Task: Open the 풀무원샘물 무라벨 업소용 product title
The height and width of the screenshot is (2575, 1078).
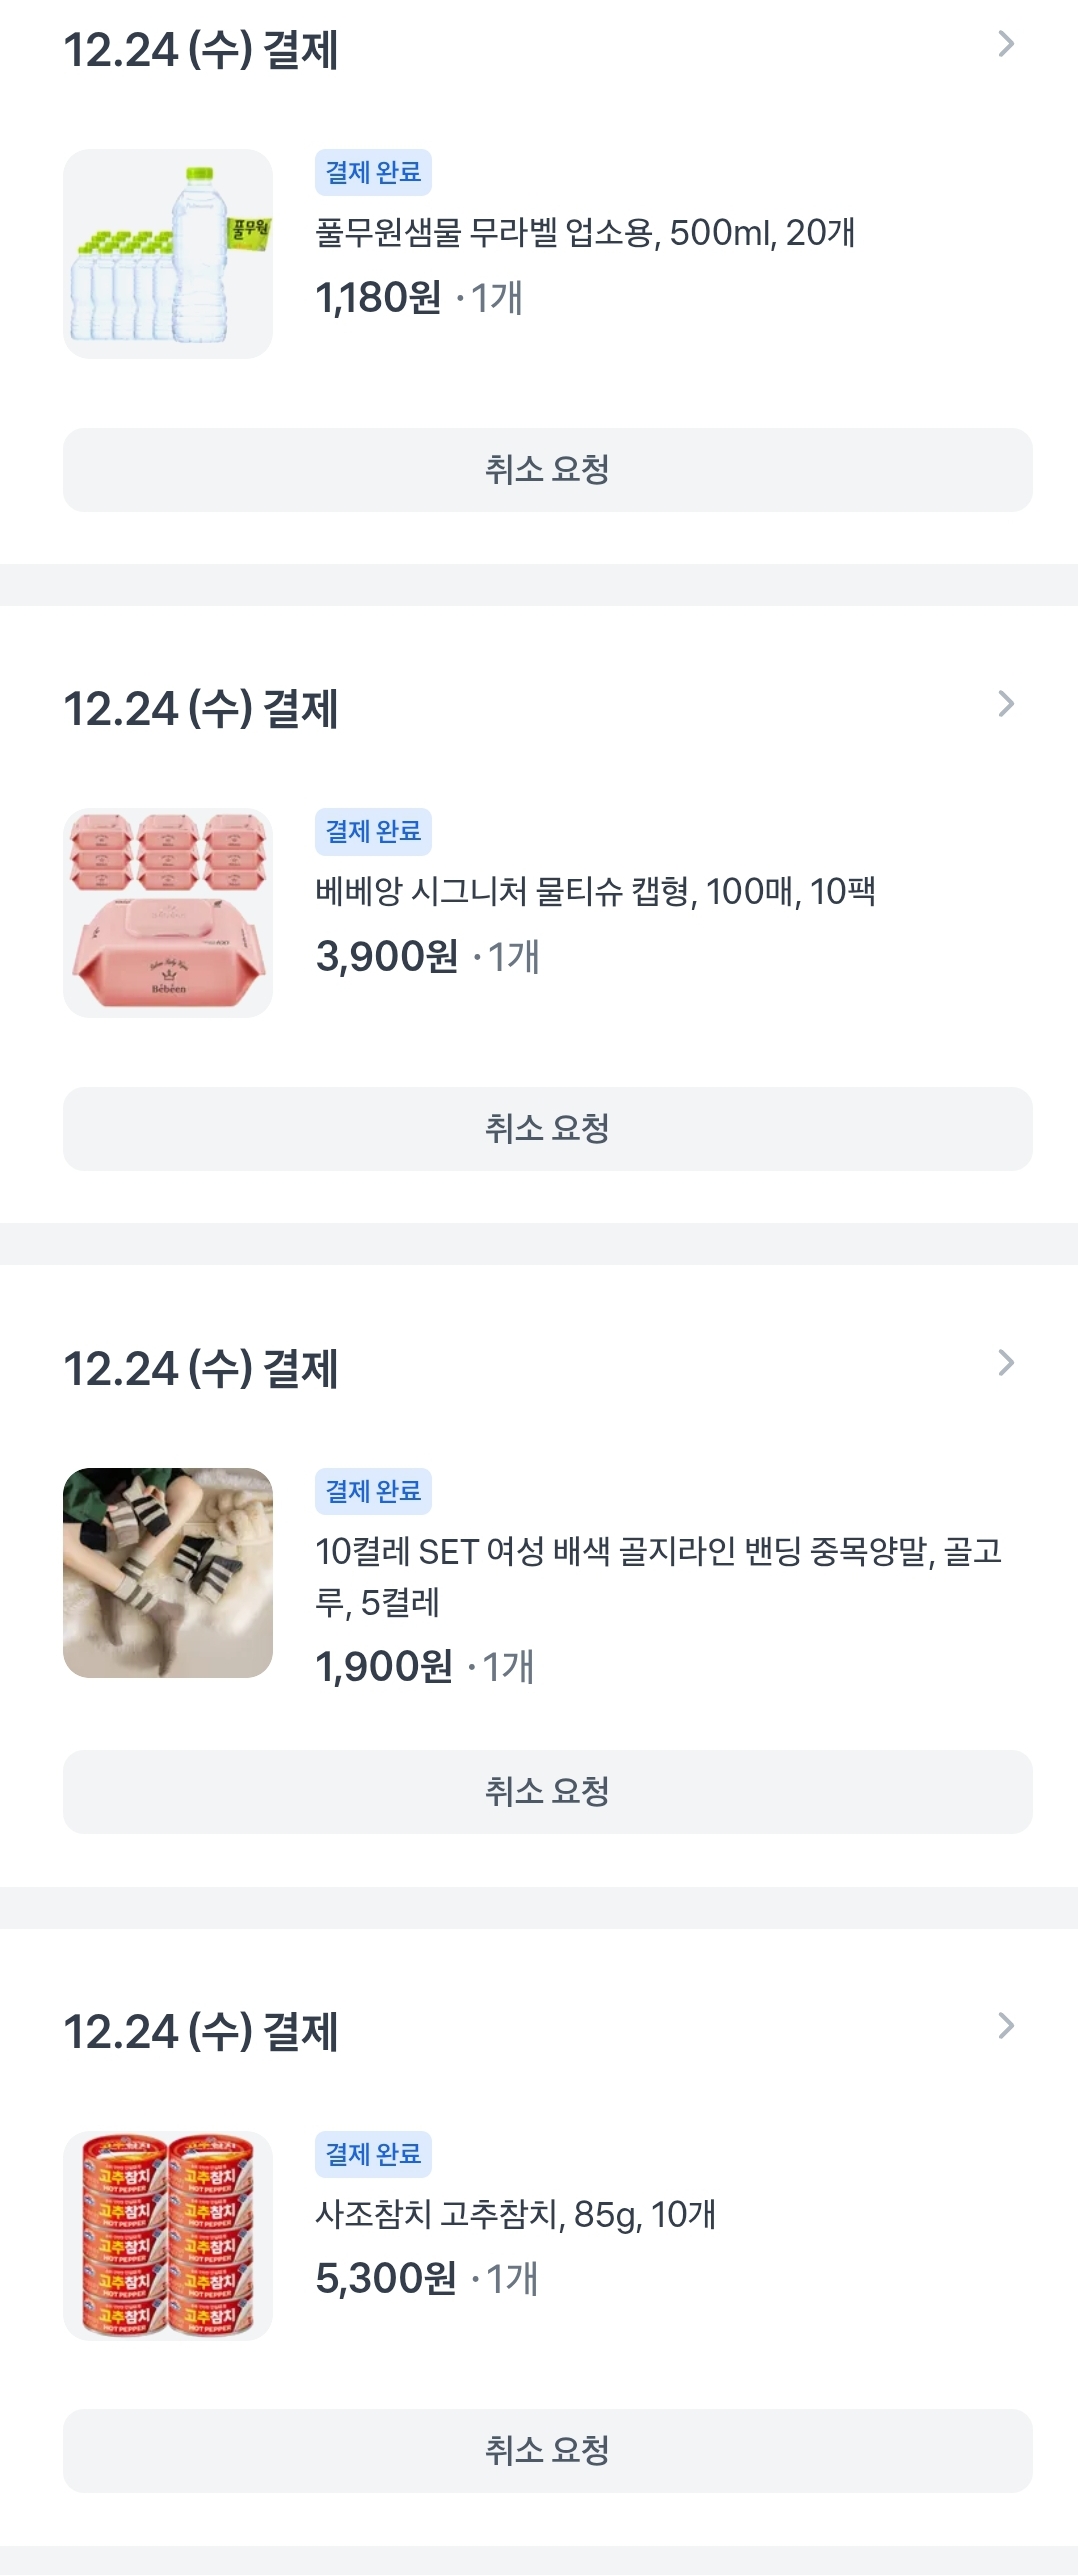Action: click(x=585, y=233)
